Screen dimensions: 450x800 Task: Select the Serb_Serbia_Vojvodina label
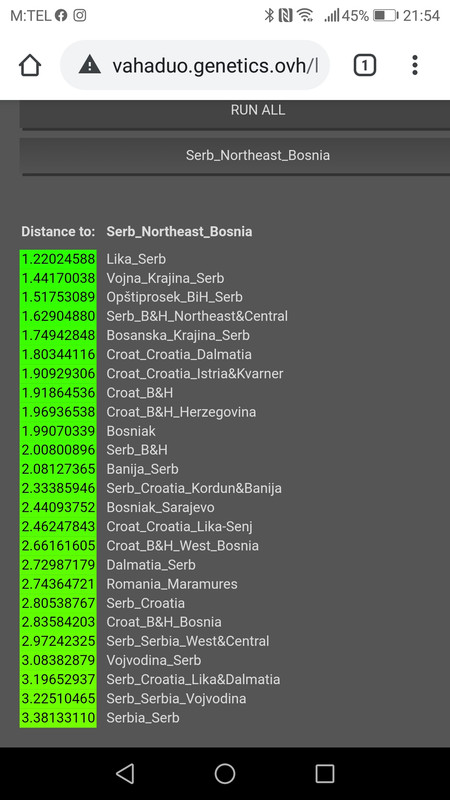click(176, 698)
